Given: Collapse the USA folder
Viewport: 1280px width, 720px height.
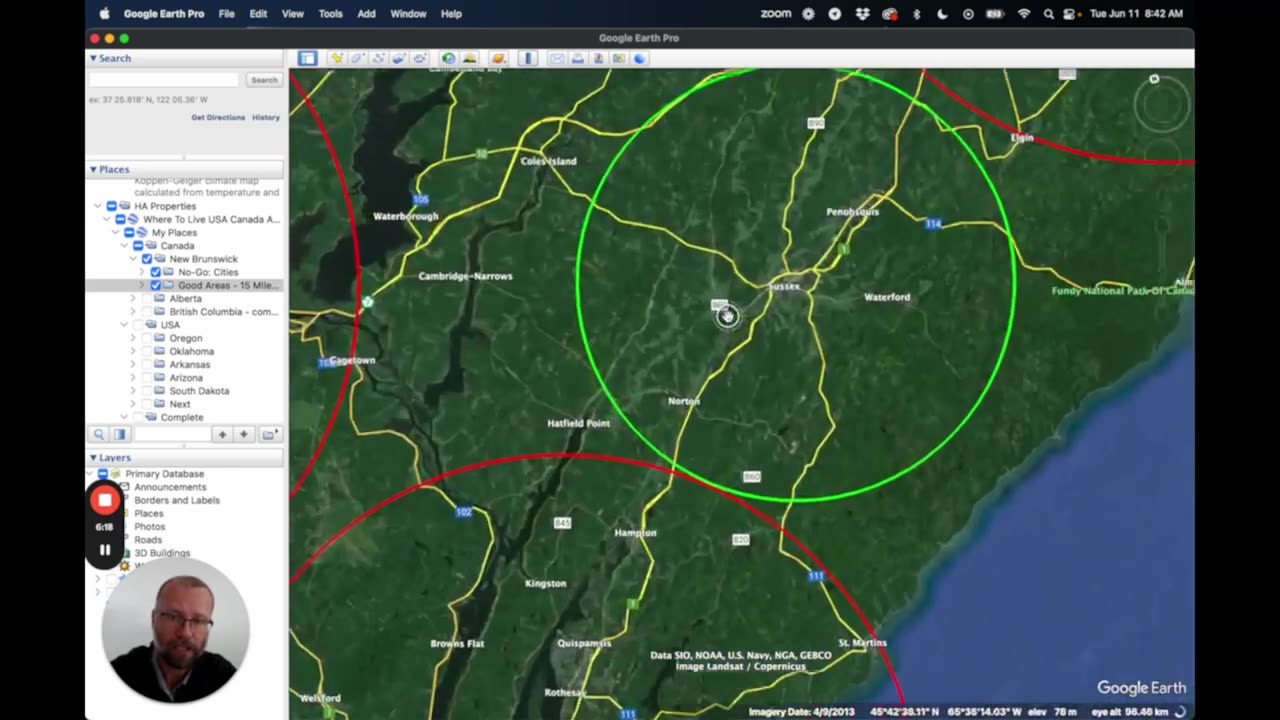Looking at the screenshot, I should pos(124,325).
